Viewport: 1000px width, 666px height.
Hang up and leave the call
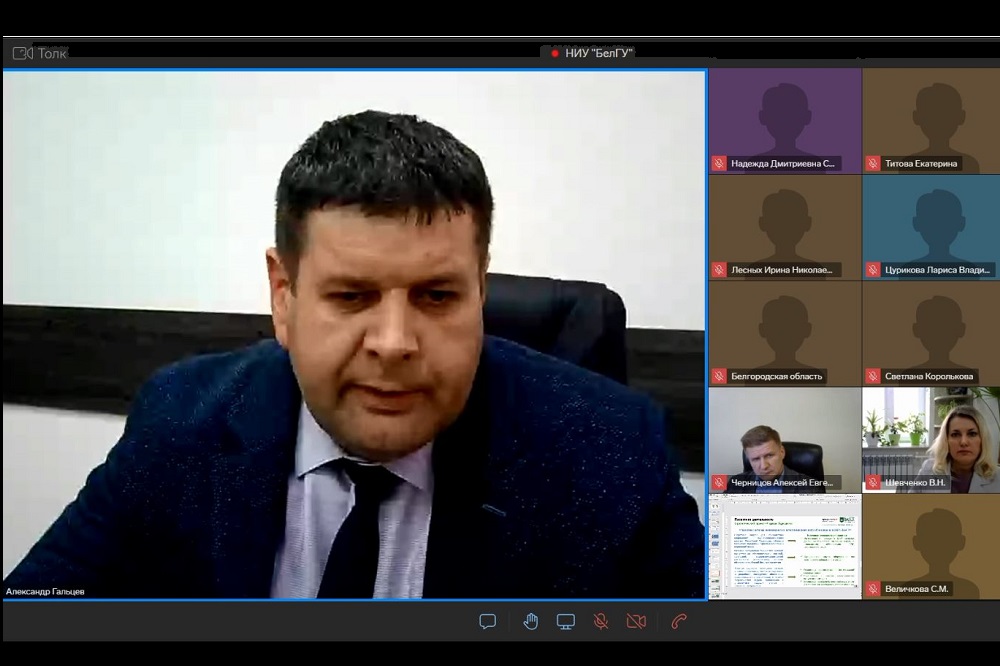pos(679,621)
